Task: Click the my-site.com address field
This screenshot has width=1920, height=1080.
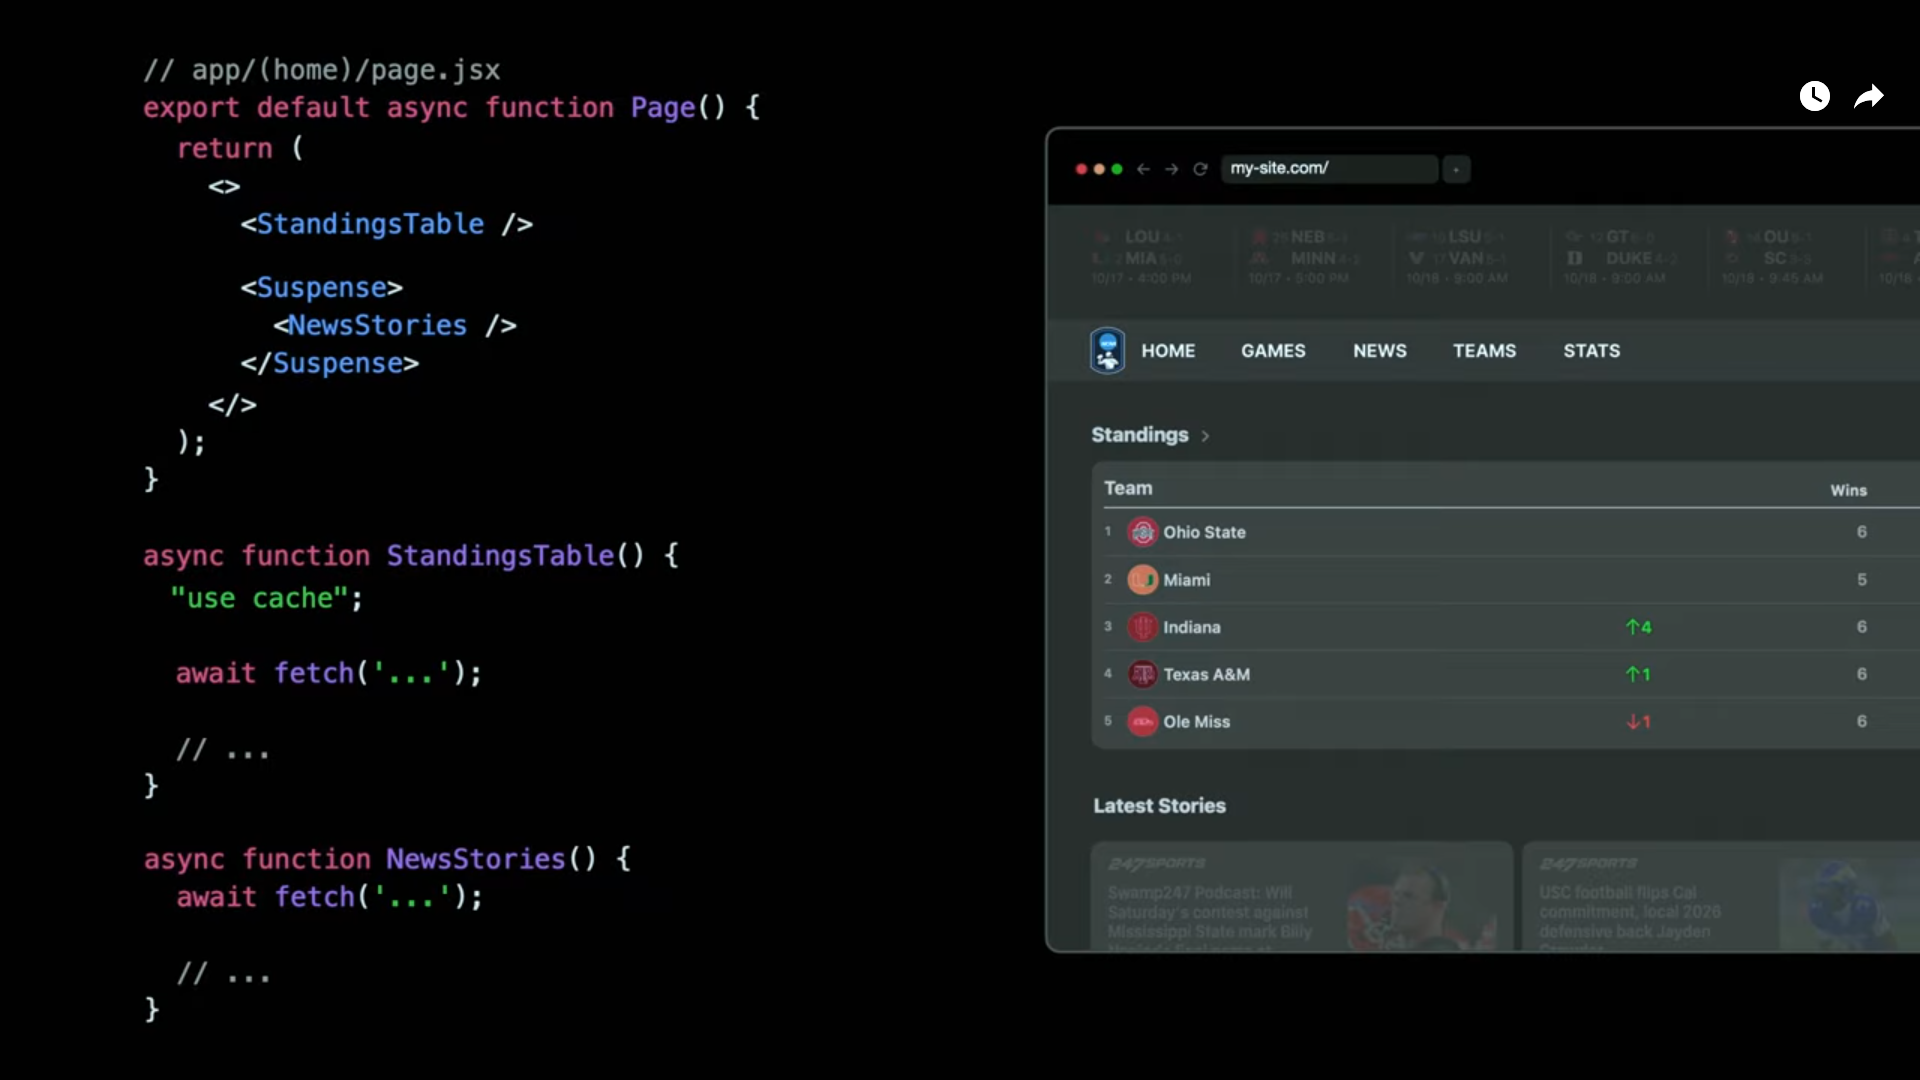Action: pos(1328,169)
